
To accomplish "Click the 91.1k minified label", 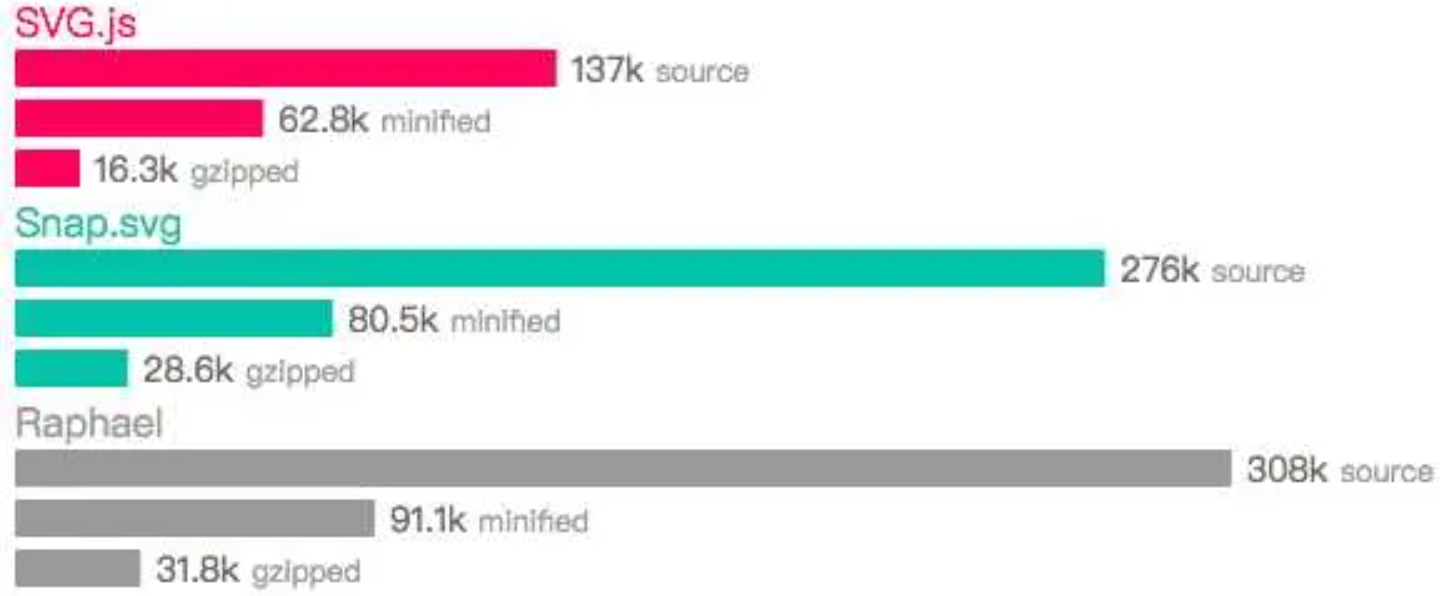I will click(489, 520).
